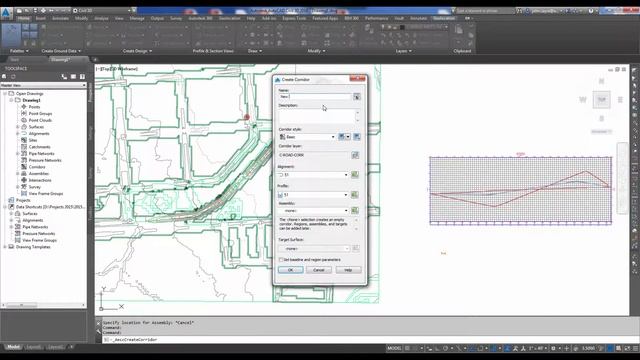
Task: Pick profile from drawing icon
Action: click(x=355, y=195)
